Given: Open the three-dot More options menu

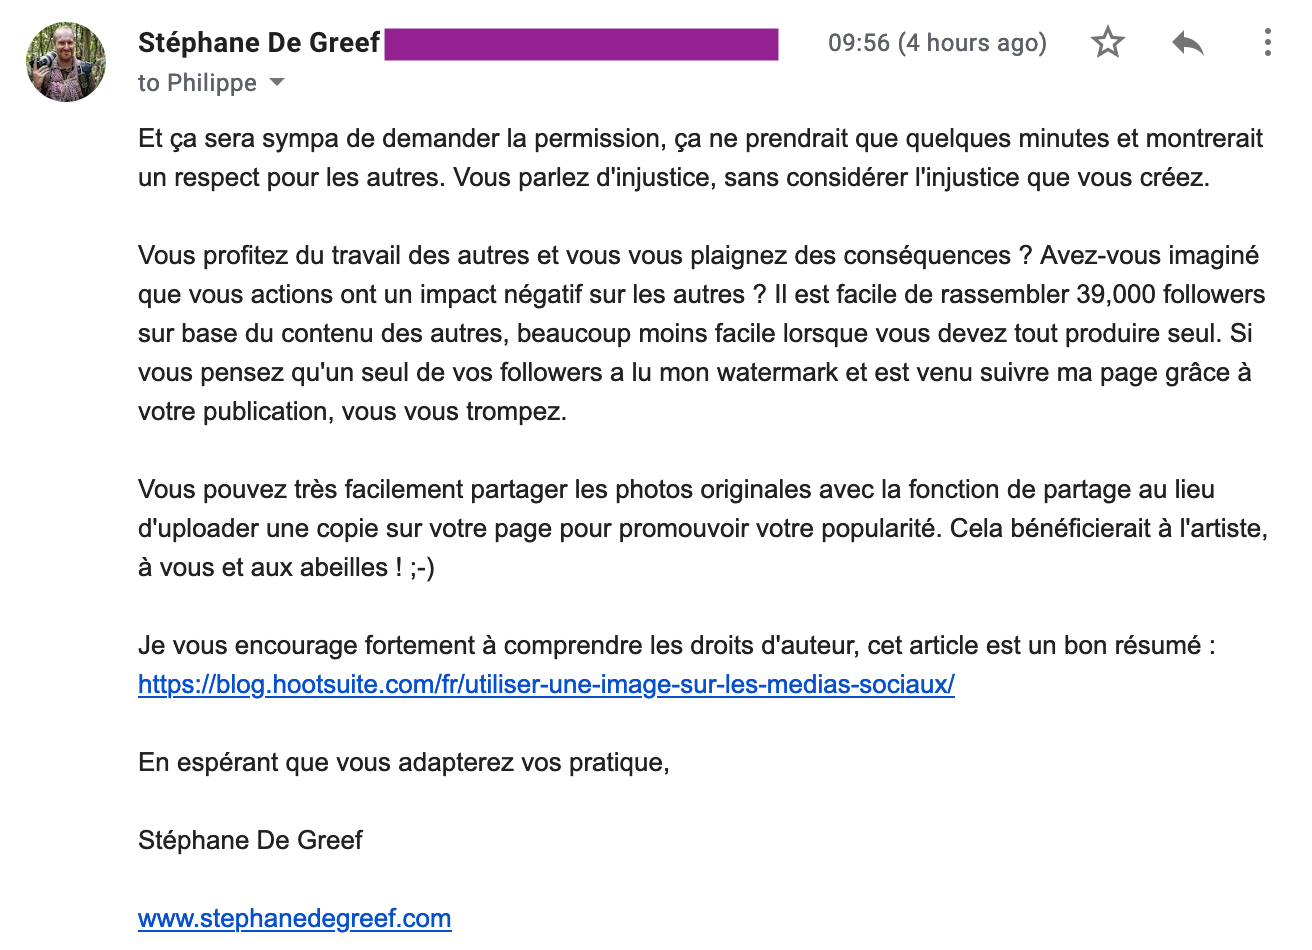Looking at the screenshot, I should click(1267, 42).
